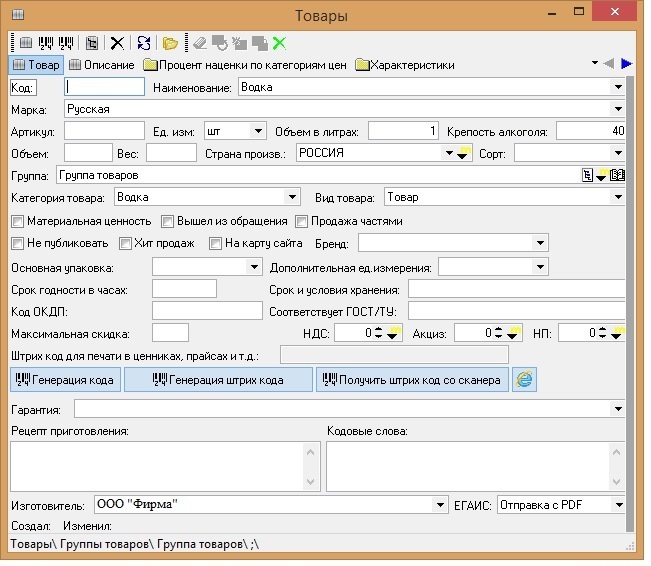Toggle the Хит продаж checkbox

(x=125, y=243)
